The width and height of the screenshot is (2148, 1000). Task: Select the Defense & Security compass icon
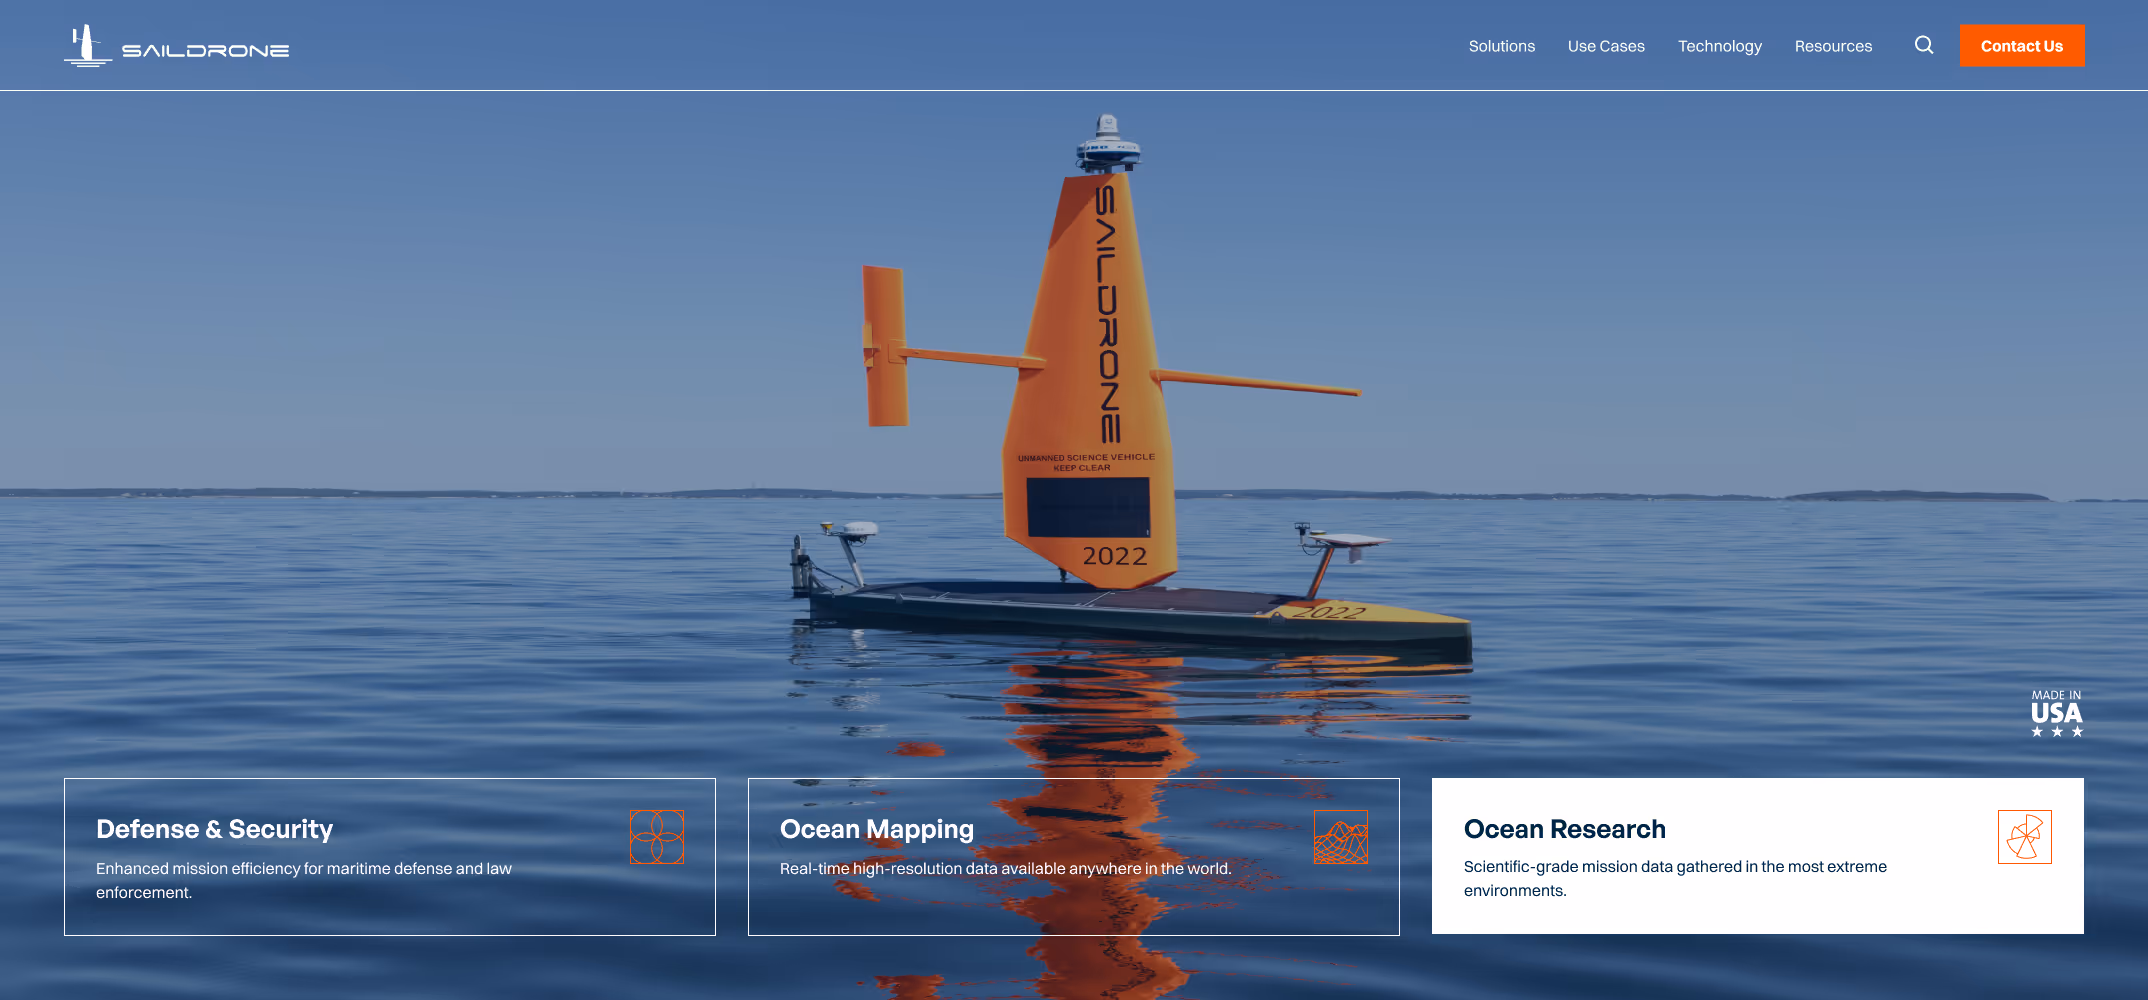pos(657,835)
